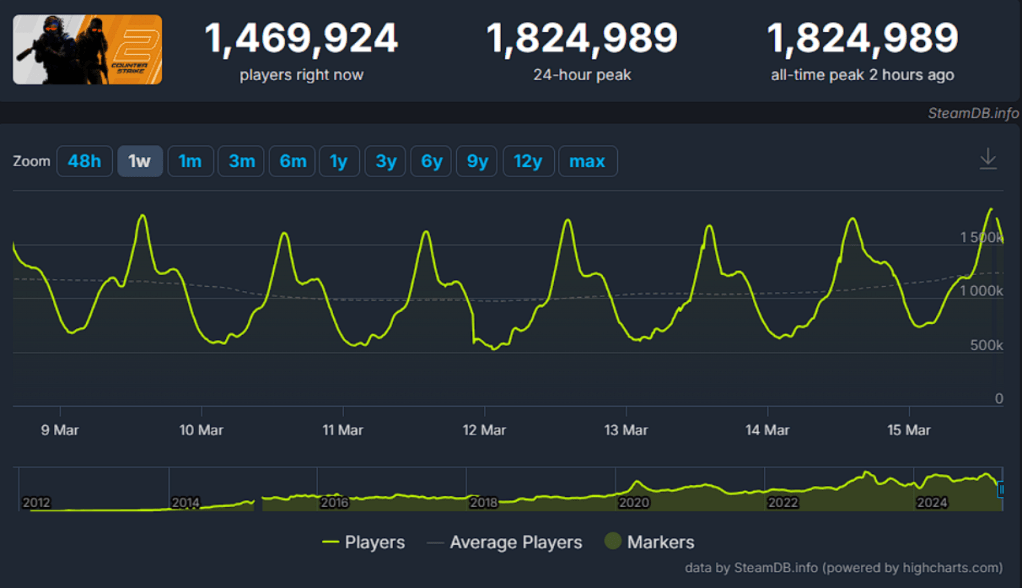This screenshot has width=1022, height=588.
Task: Click 2020 in the navigator timeline
Action: pyautogui.click(x=633, y=502)
